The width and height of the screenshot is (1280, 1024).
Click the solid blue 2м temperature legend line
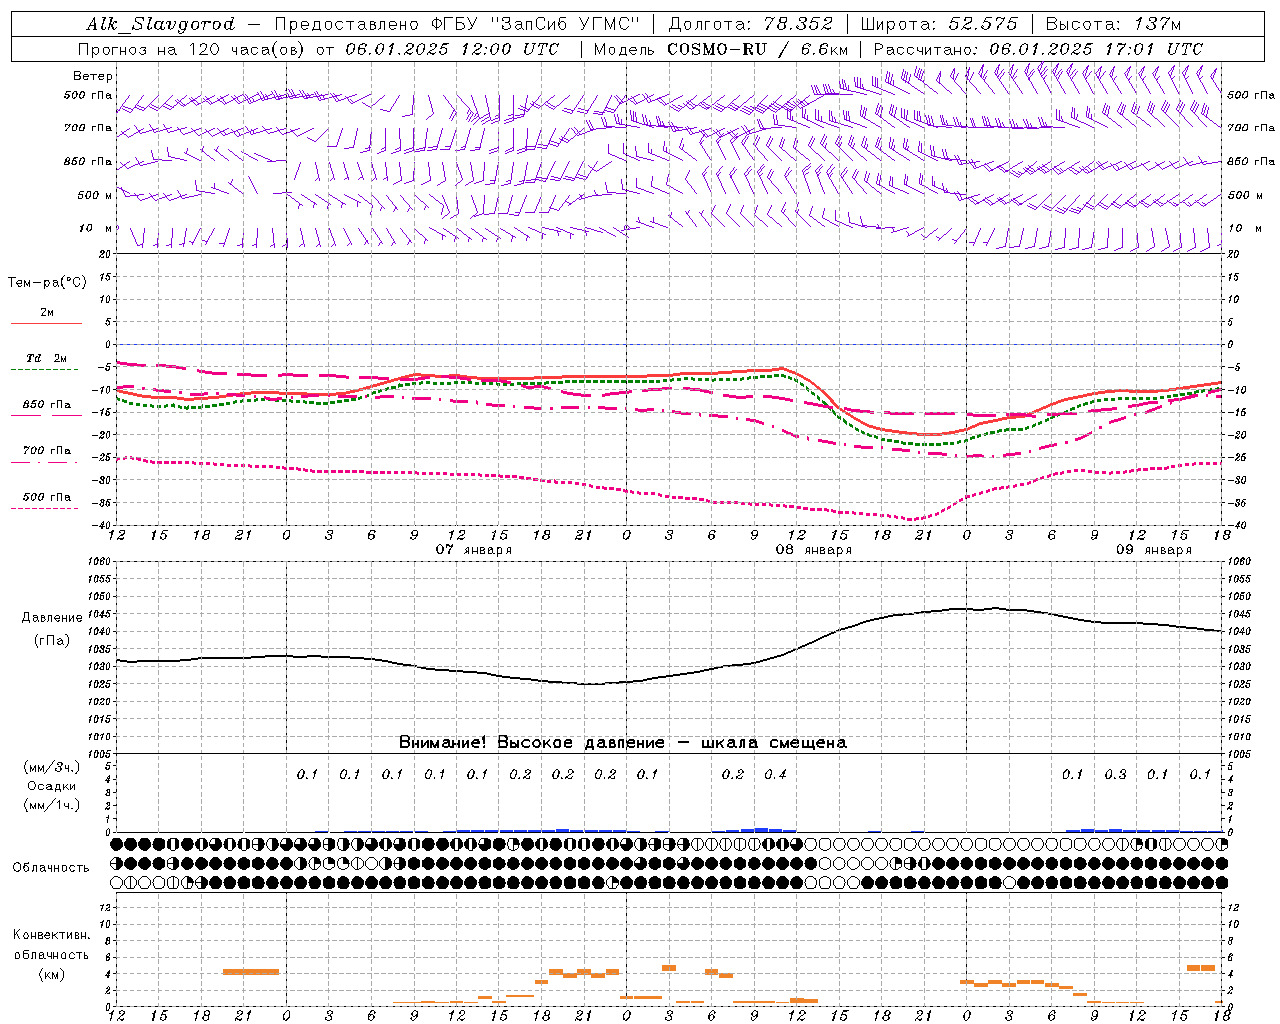tap(47, 324)
